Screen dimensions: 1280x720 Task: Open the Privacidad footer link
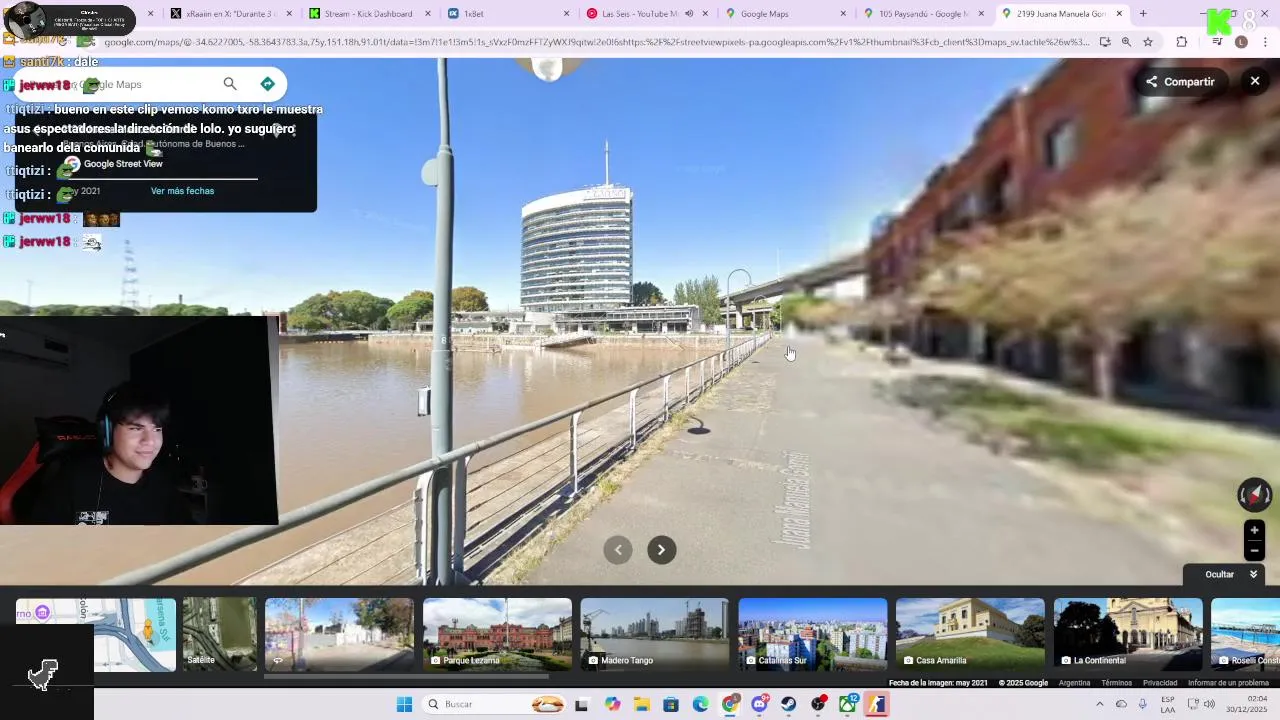pos(1160,683)
